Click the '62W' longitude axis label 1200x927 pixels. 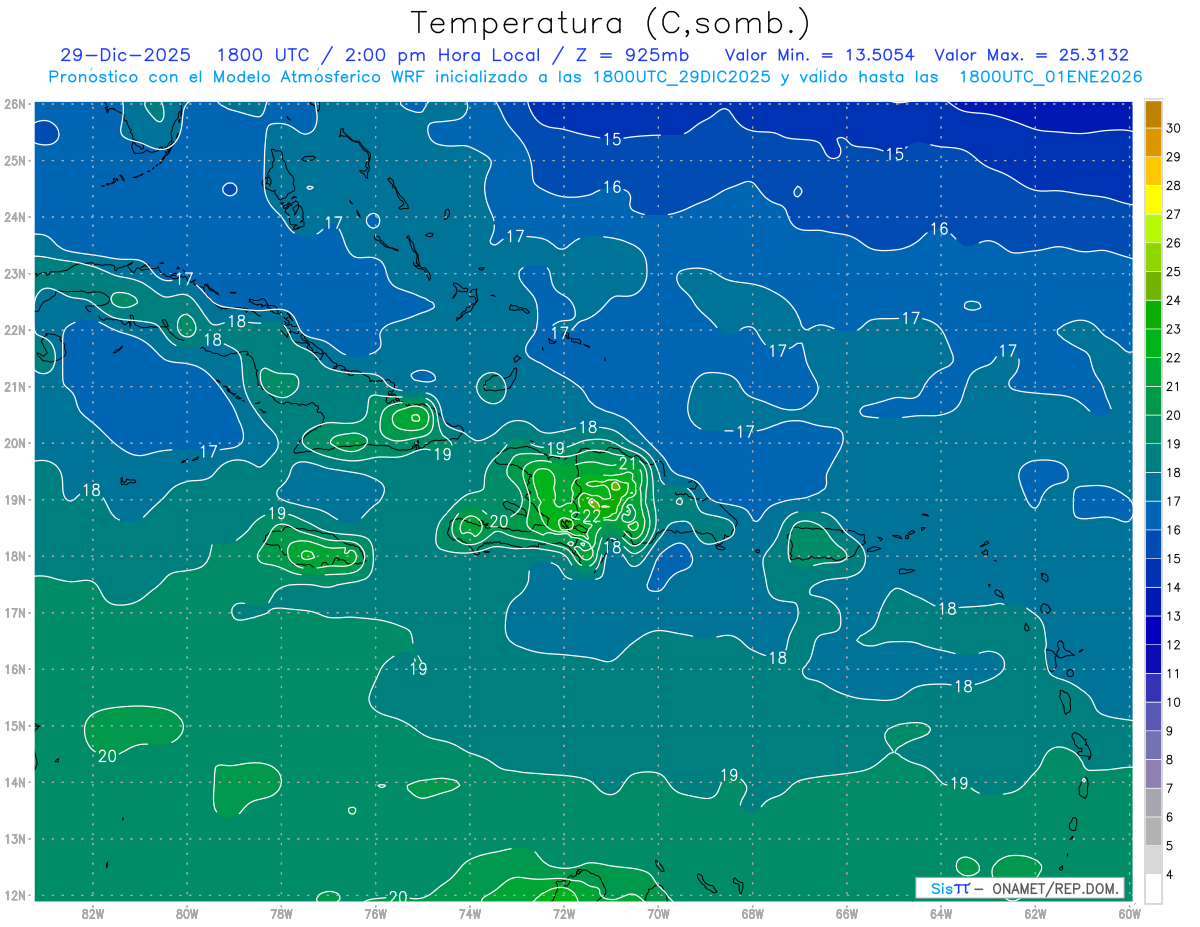pos(1036,913)
